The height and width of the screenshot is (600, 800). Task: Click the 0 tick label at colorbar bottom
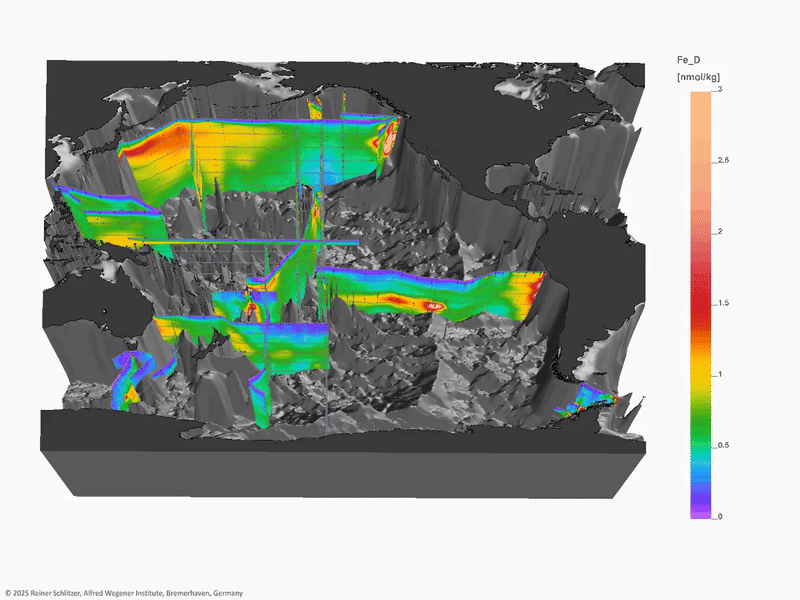[x=720, y=516]
